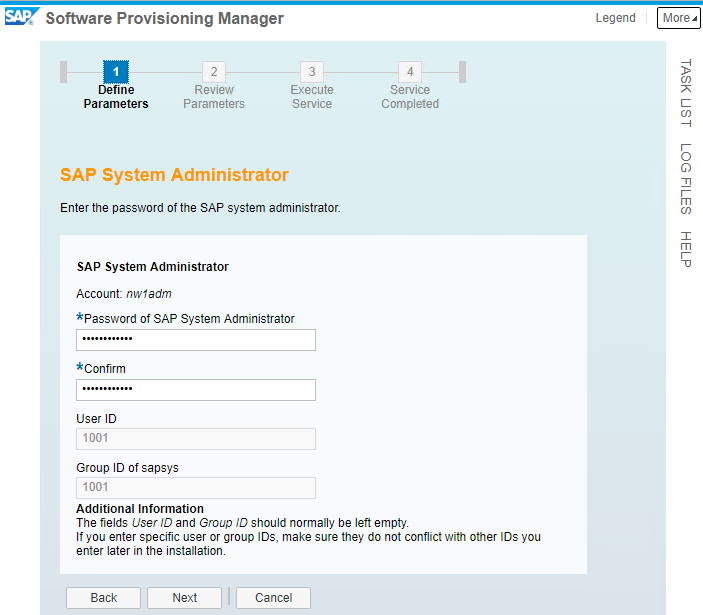Open the LOG FILES side tab
Image resolution: width=703 pixels, height=615 pixels.
(686, 179)
